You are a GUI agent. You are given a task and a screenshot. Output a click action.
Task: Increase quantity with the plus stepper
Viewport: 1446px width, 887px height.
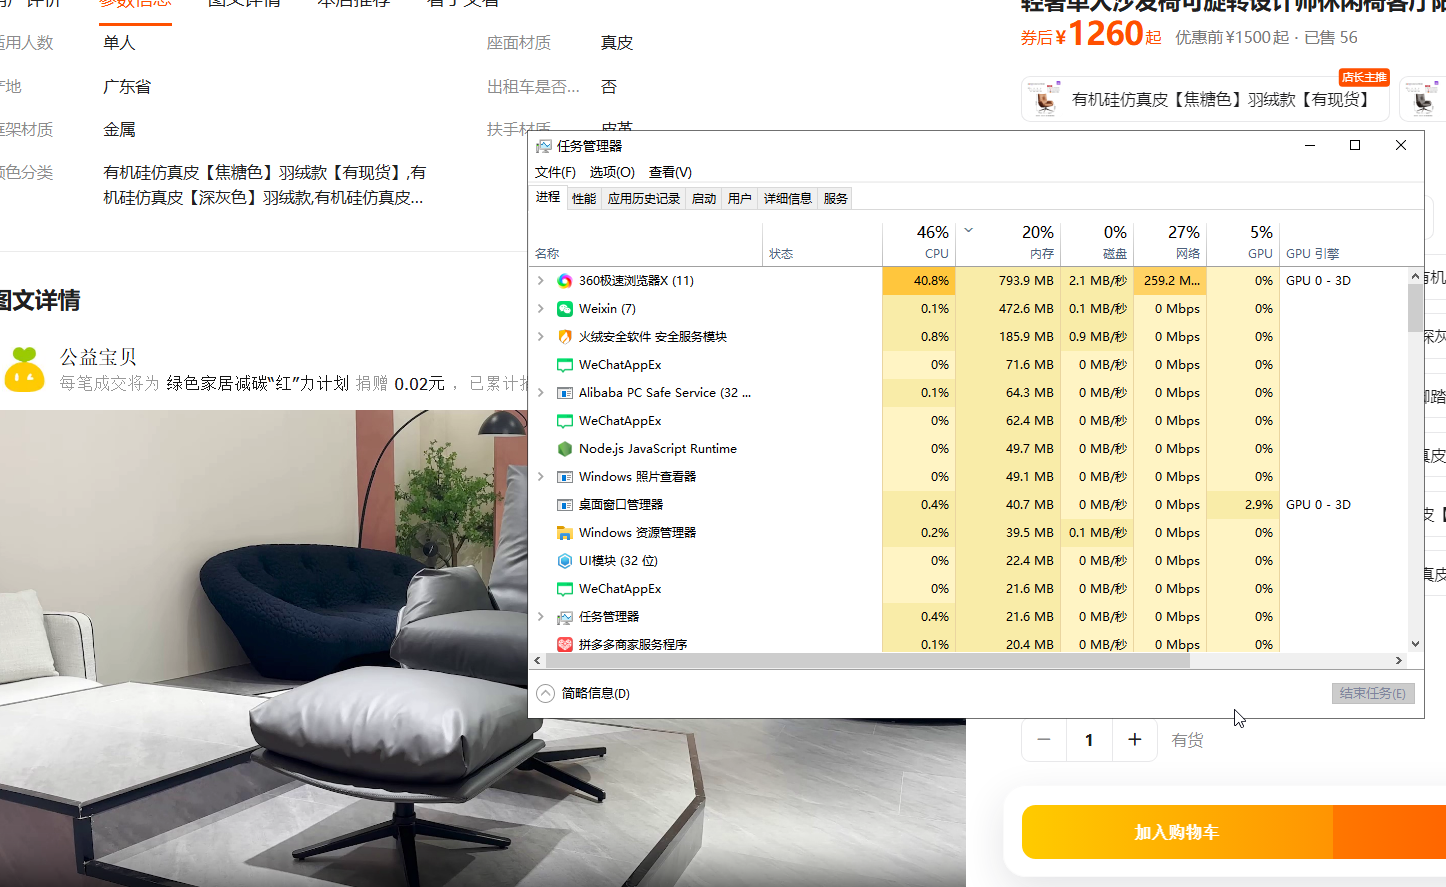[1134, 739]
